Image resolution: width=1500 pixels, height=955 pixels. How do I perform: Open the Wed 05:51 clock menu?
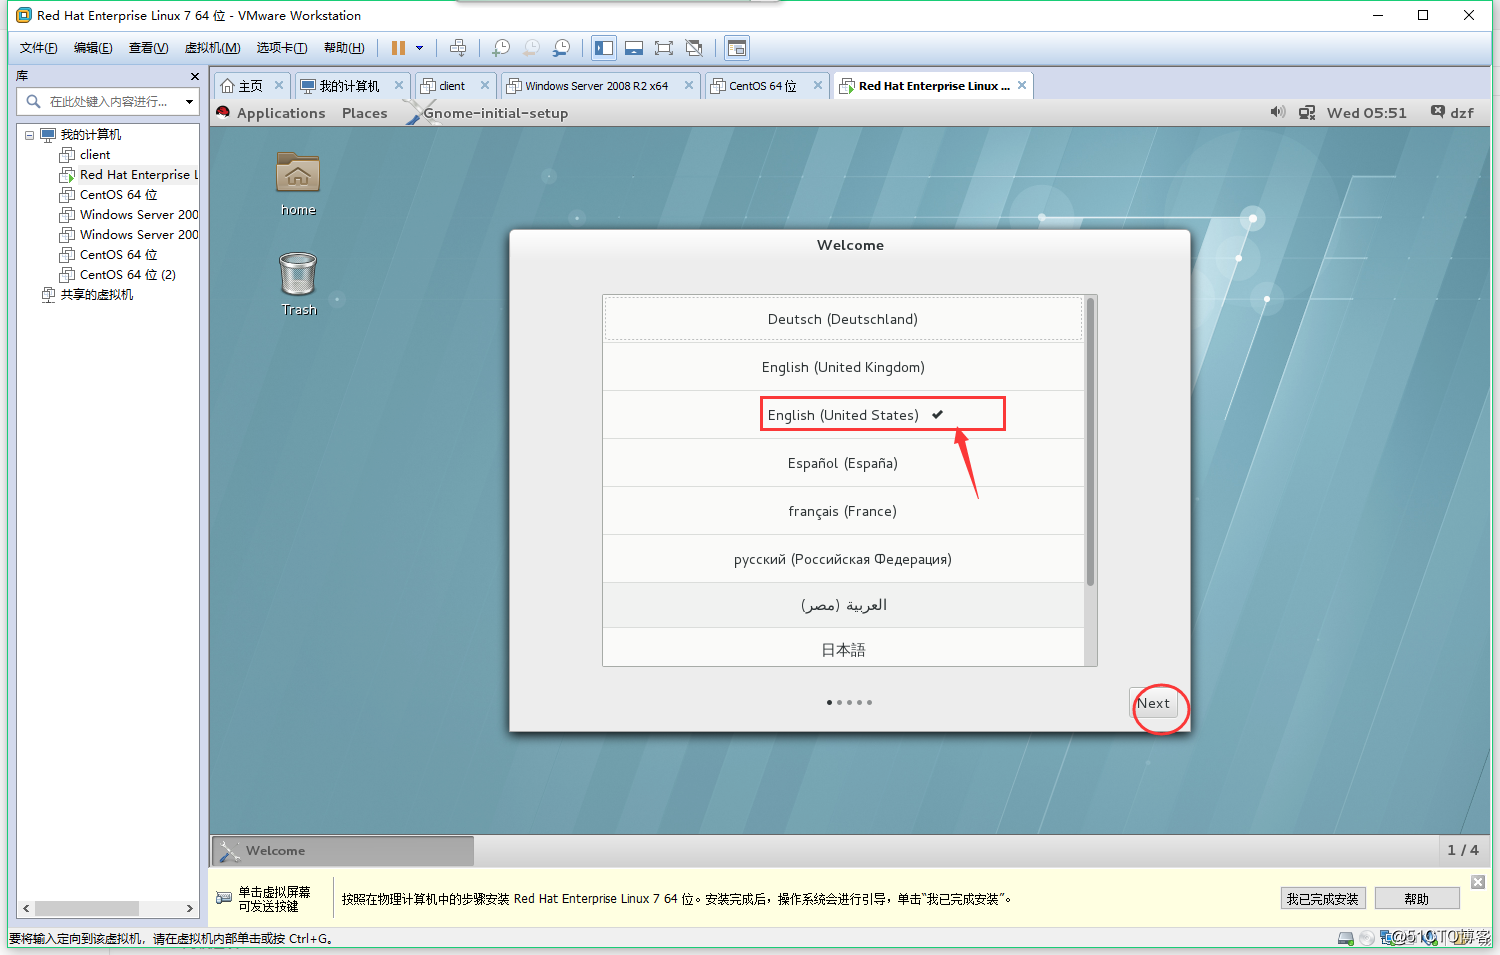click(1366, 113)
